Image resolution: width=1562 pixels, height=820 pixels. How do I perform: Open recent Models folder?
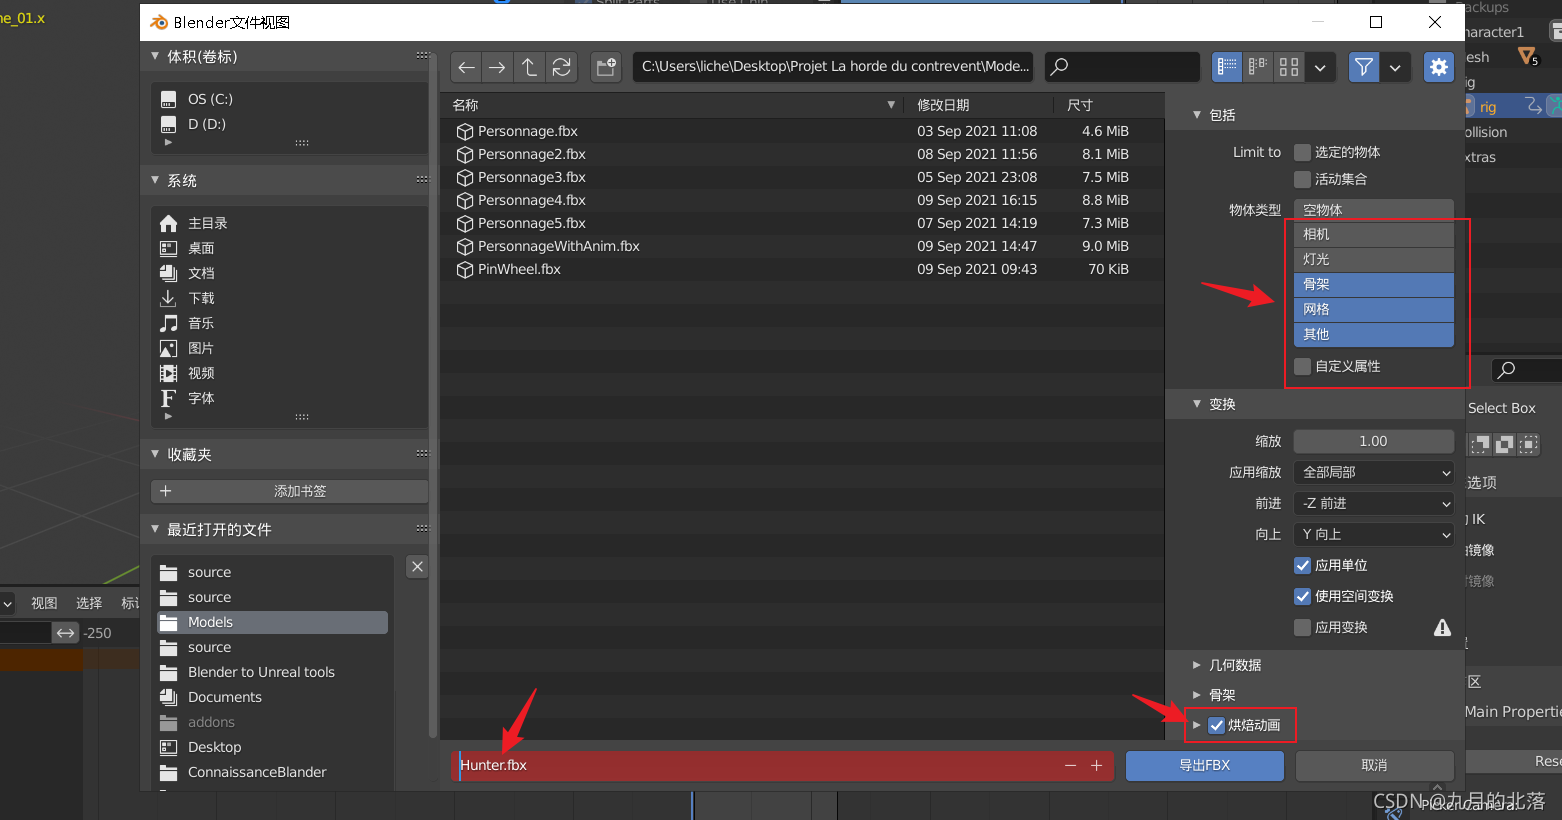coord(272,622)
